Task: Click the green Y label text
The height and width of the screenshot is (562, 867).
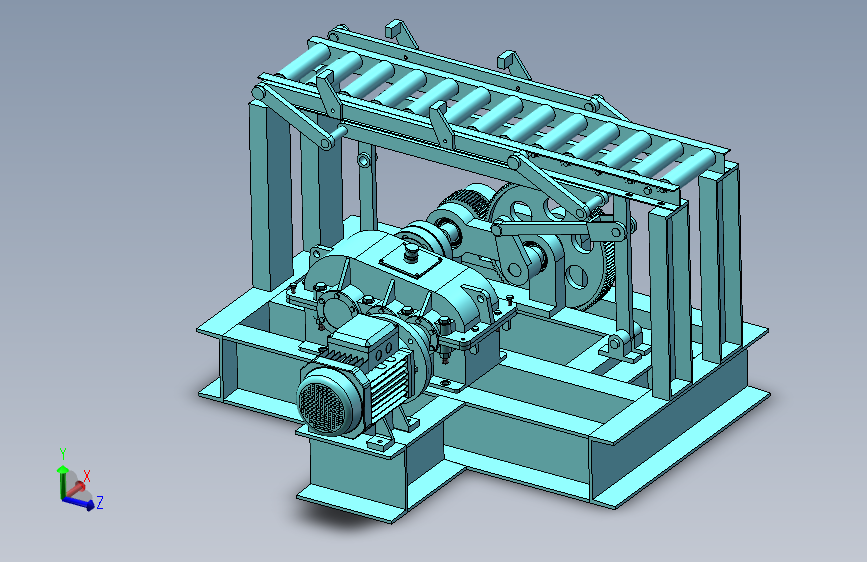Action: point(62,454)
